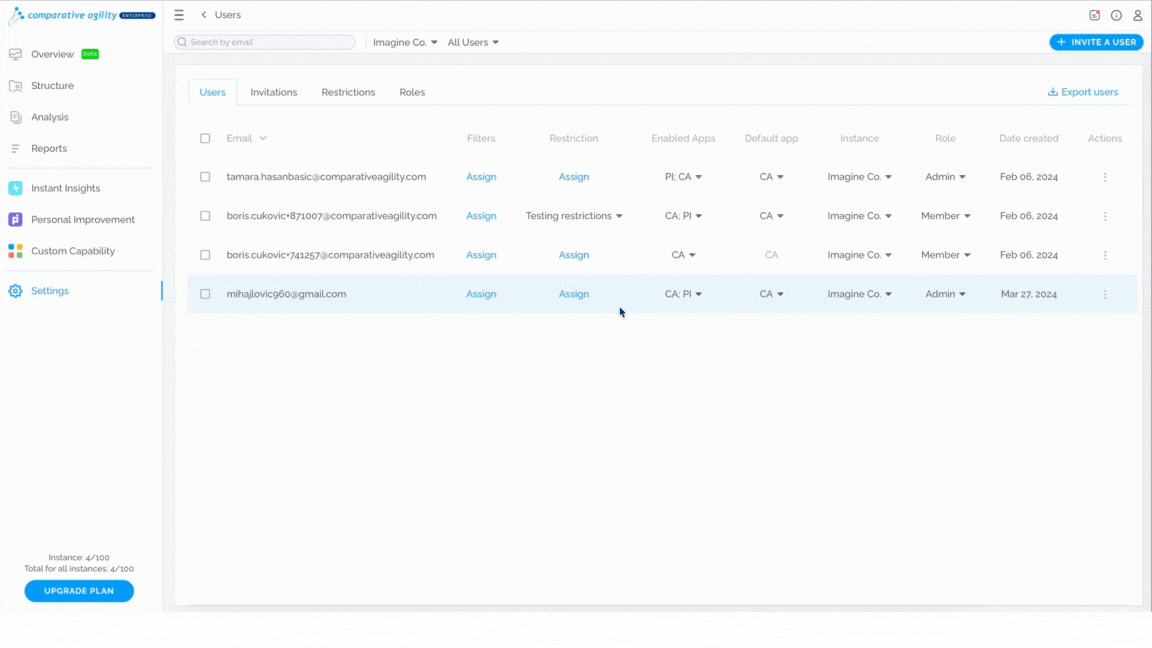Check the tamara.hasanbasic user checkbox
Screen dimensions: 1152x648
click(205, 177)
